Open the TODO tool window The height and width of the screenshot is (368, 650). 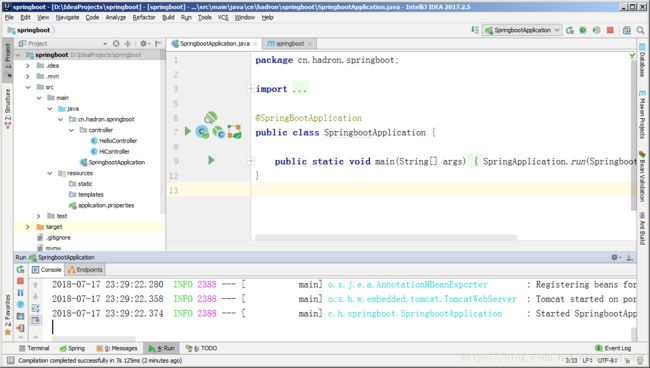201,348
